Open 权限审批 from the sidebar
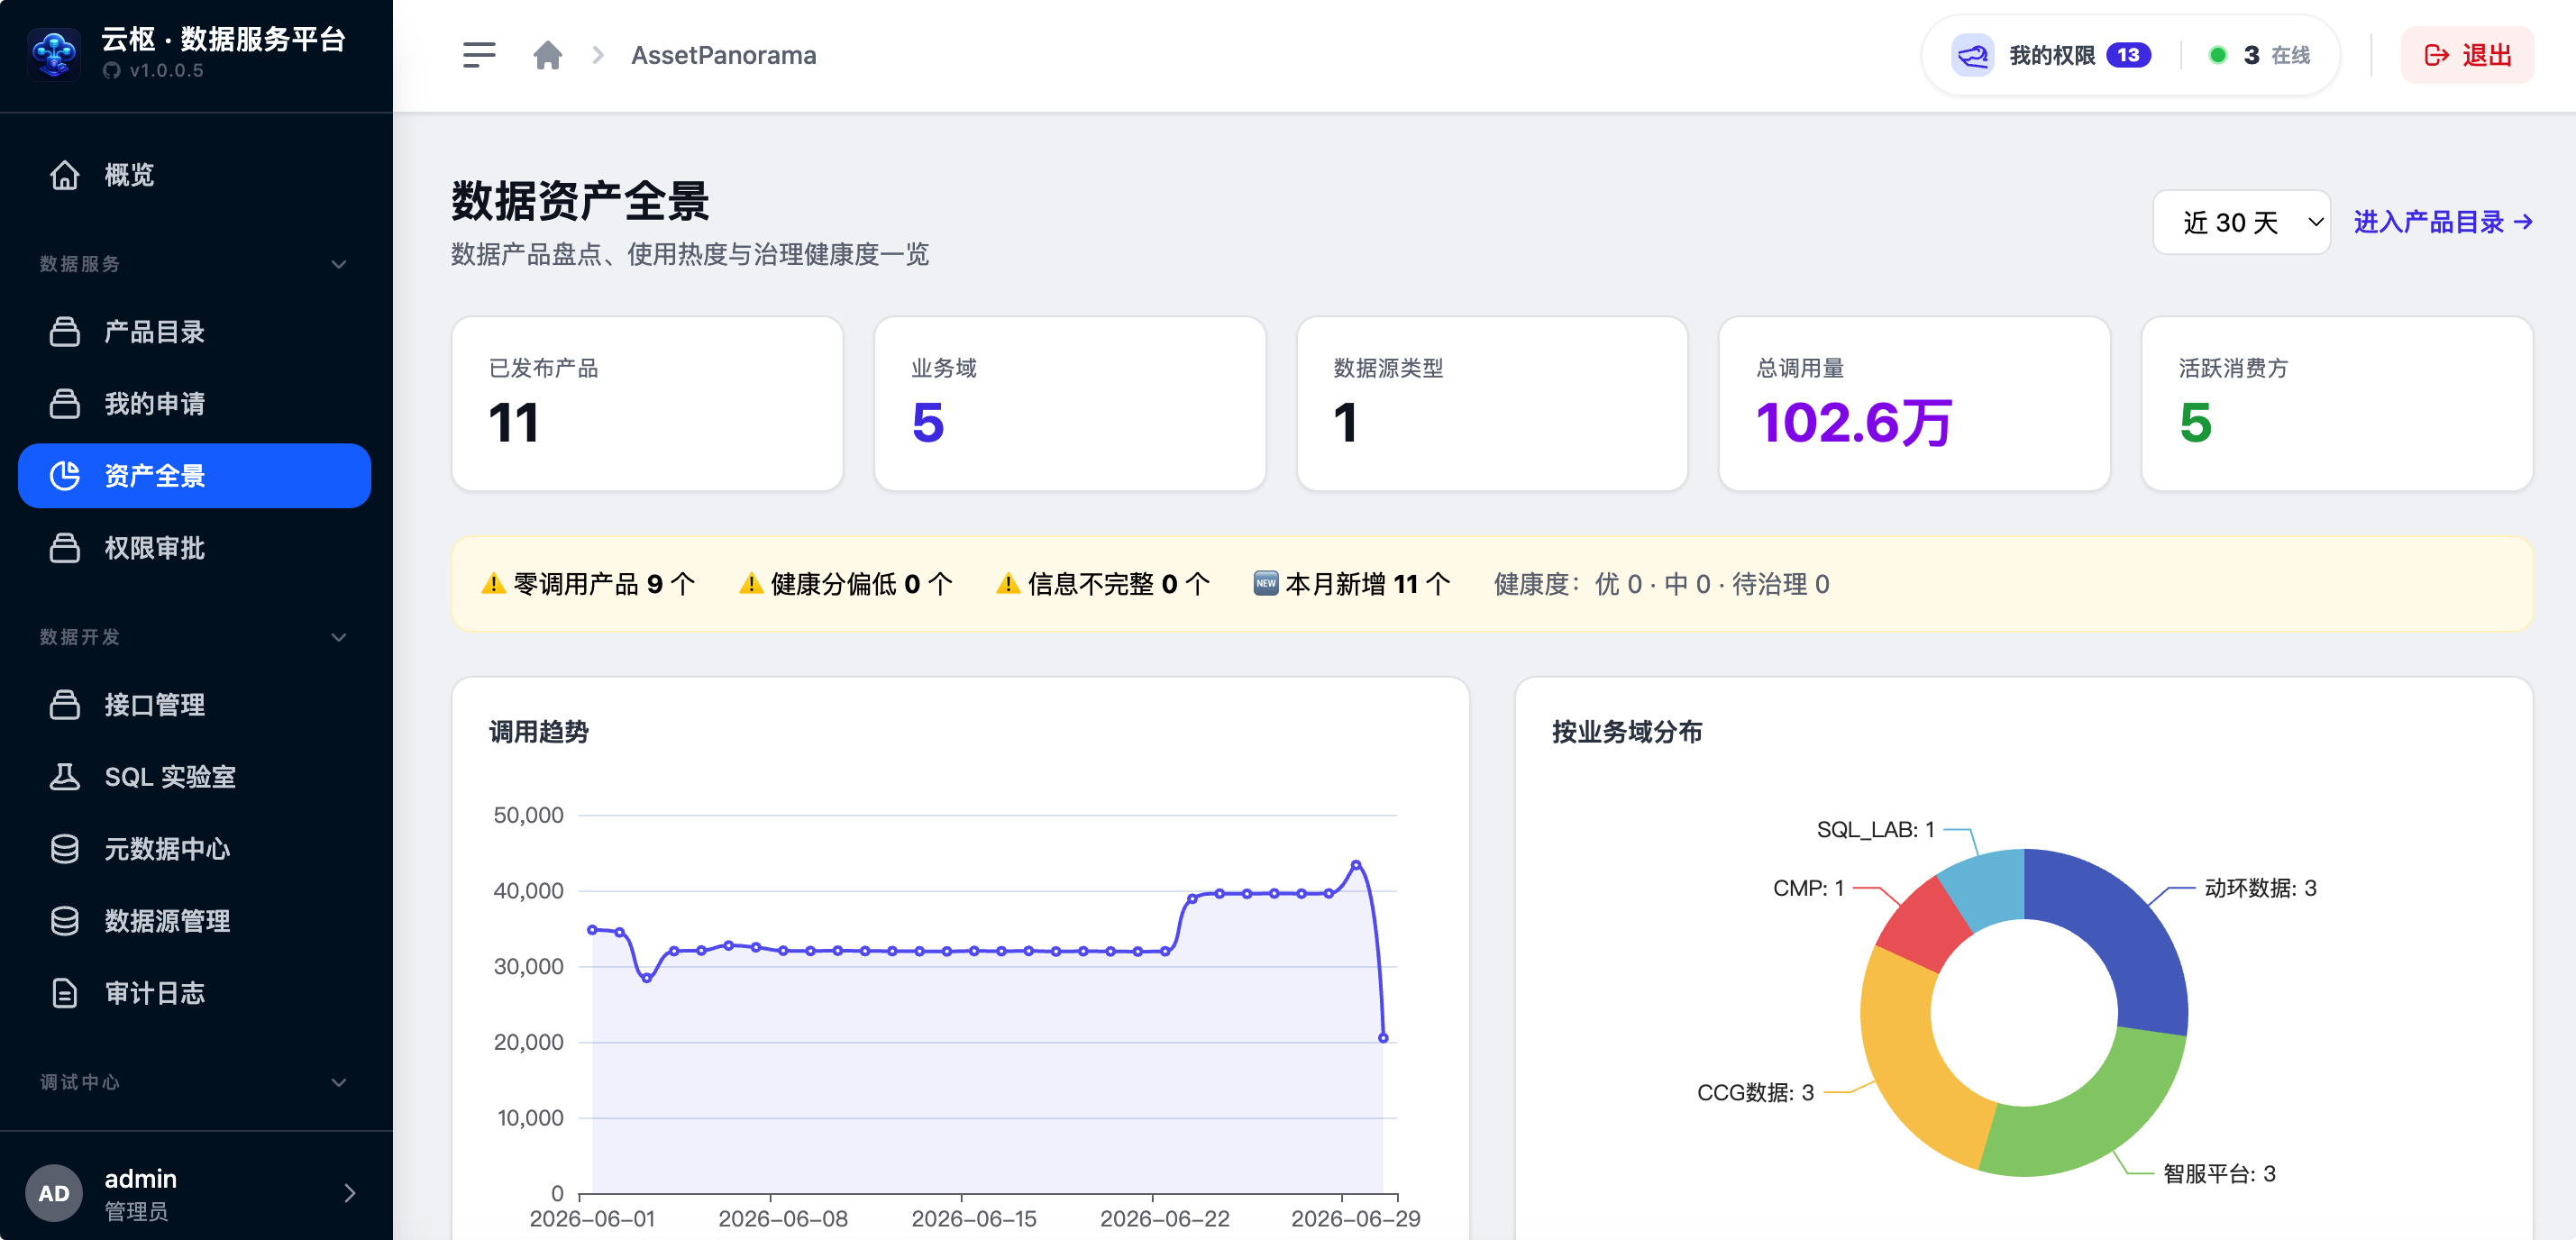2576x1240 pixels. pyautogui.click(x=195, y=548)
